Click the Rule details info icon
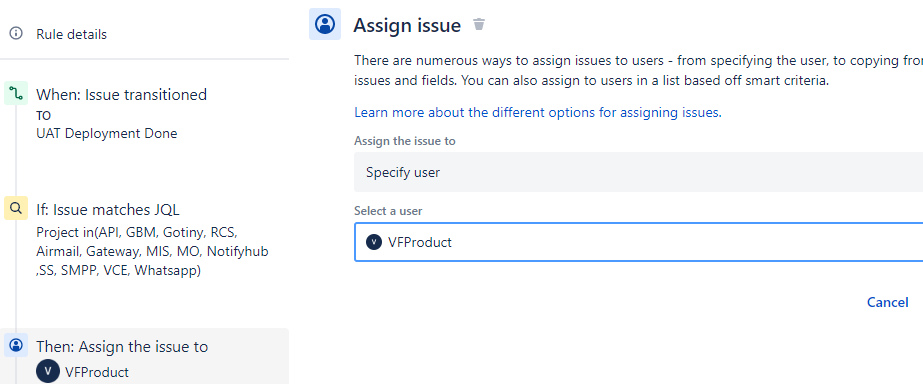Screen dimensions: 923x384 (16, 34)
